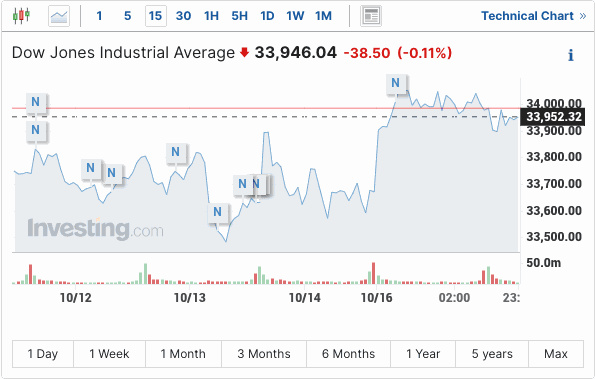Screen dimensions: 595x379
Task: Open the news marker at the 10/13 low
Action: click(217, 212)
